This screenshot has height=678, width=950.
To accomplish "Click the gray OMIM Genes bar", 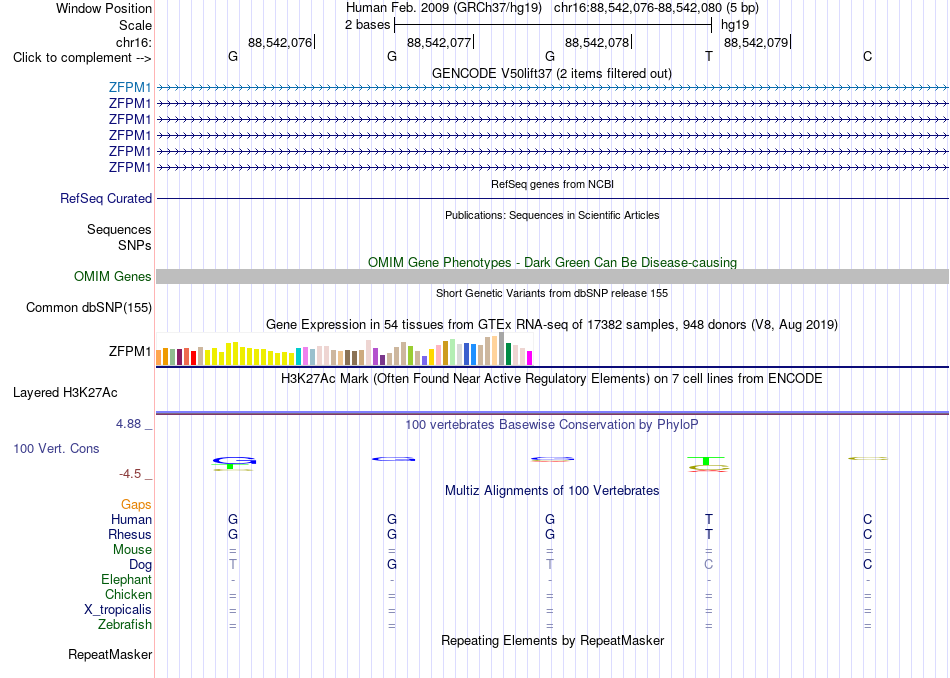I will click(x=552, y=276).
